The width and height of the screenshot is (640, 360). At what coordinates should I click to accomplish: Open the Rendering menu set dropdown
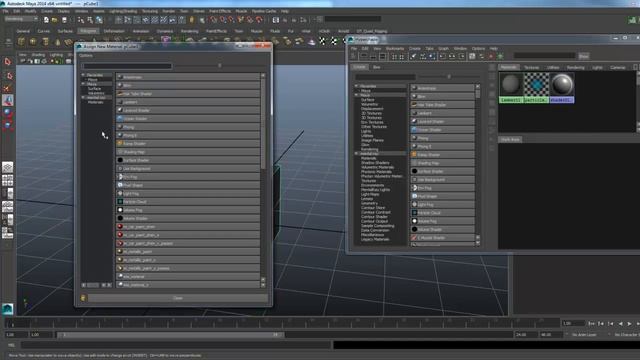(21, 19)
